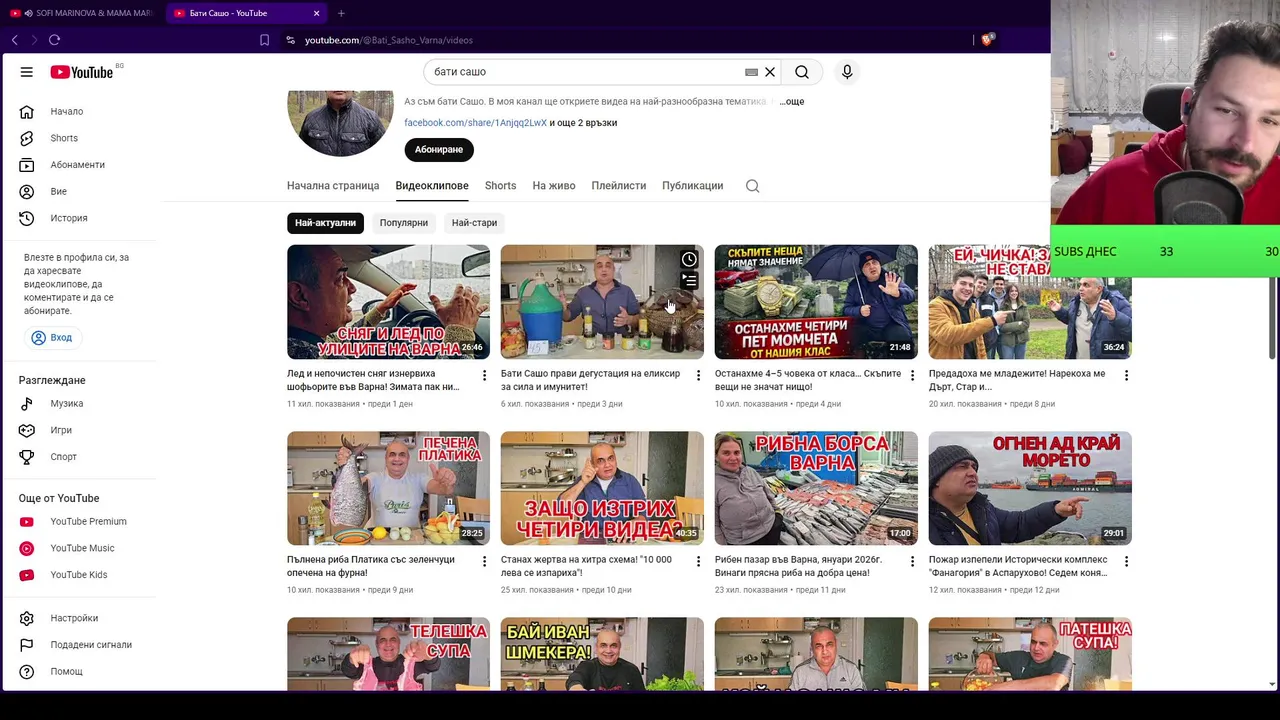Click the YouTube logo
This screenshot has width=1280, height=720.
(82, 72)
